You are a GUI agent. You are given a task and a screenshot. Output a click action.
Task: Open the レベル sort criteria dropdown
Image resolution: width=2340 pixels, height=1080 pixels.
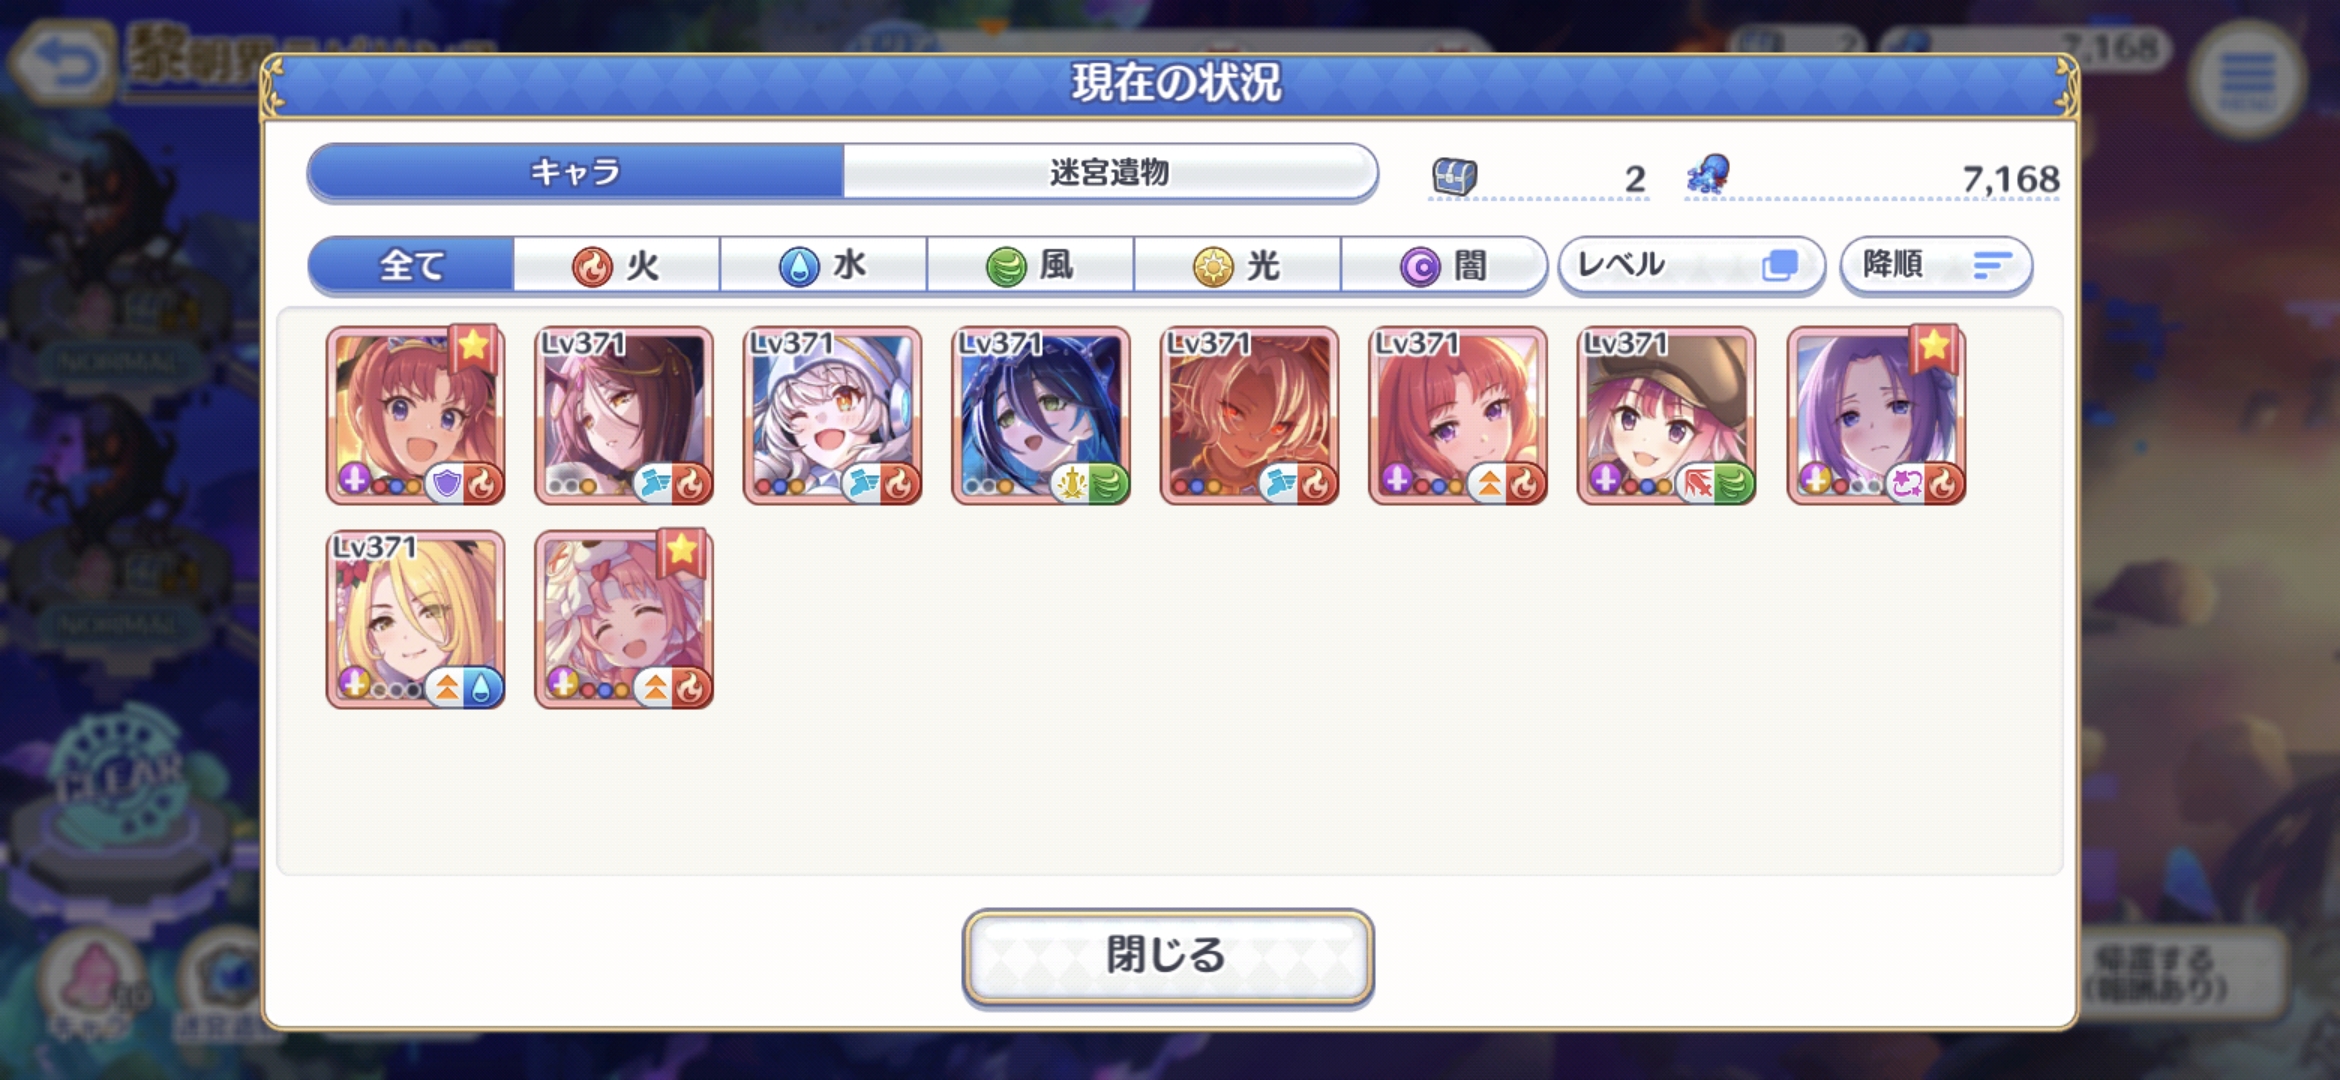coord(1691,265)
